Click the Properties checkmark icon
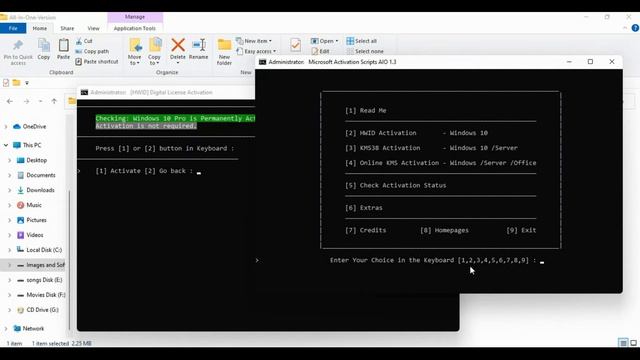 pyautogui.click(x=296, y=45)
